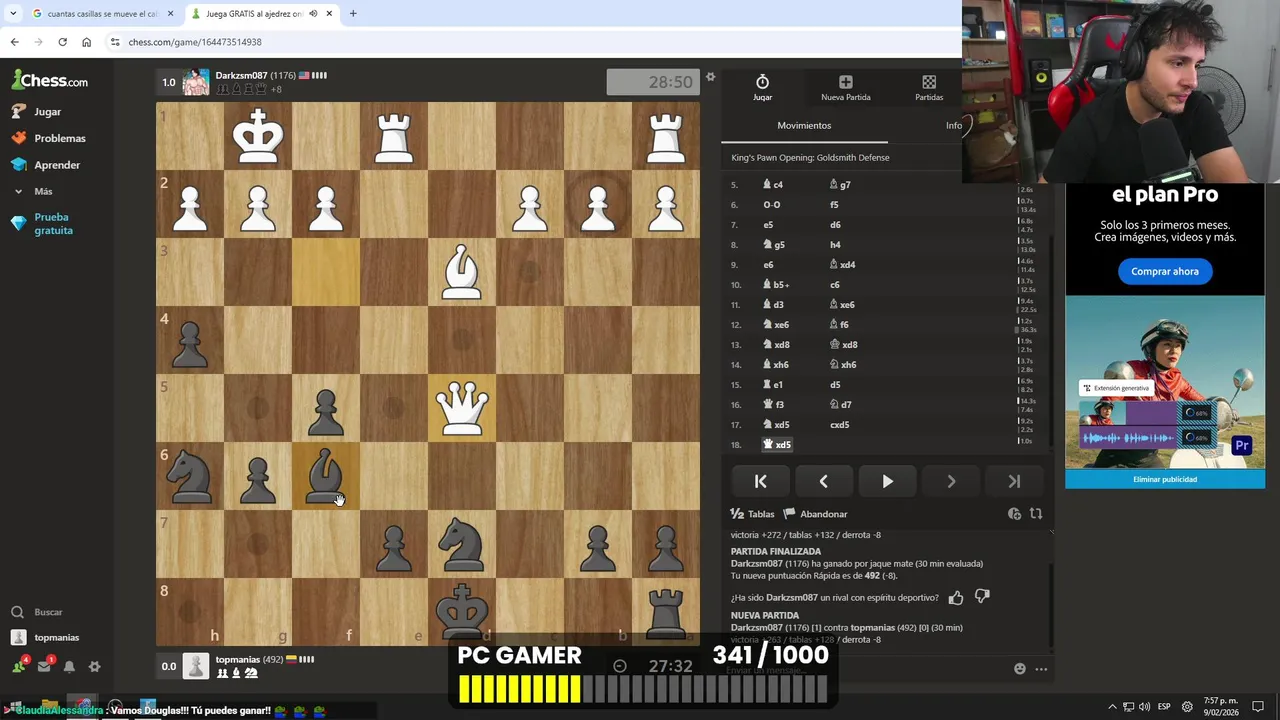Step forward one move

click(951, 481)
